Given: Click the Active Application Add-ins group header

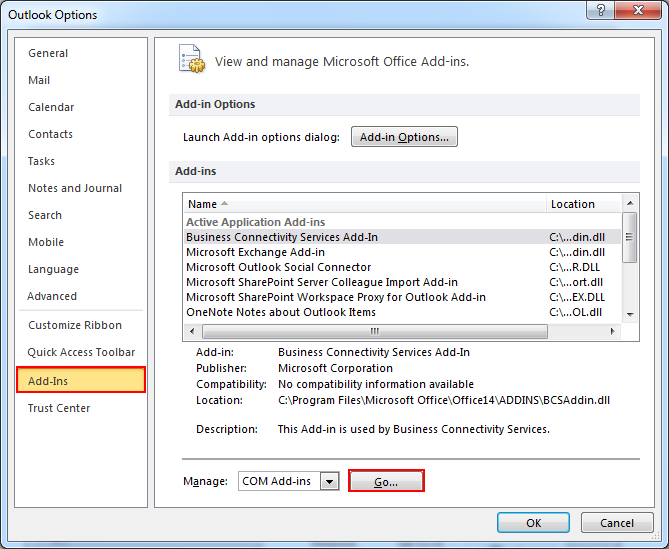Looking at the screenshot, I should click(x=256, y=222).
